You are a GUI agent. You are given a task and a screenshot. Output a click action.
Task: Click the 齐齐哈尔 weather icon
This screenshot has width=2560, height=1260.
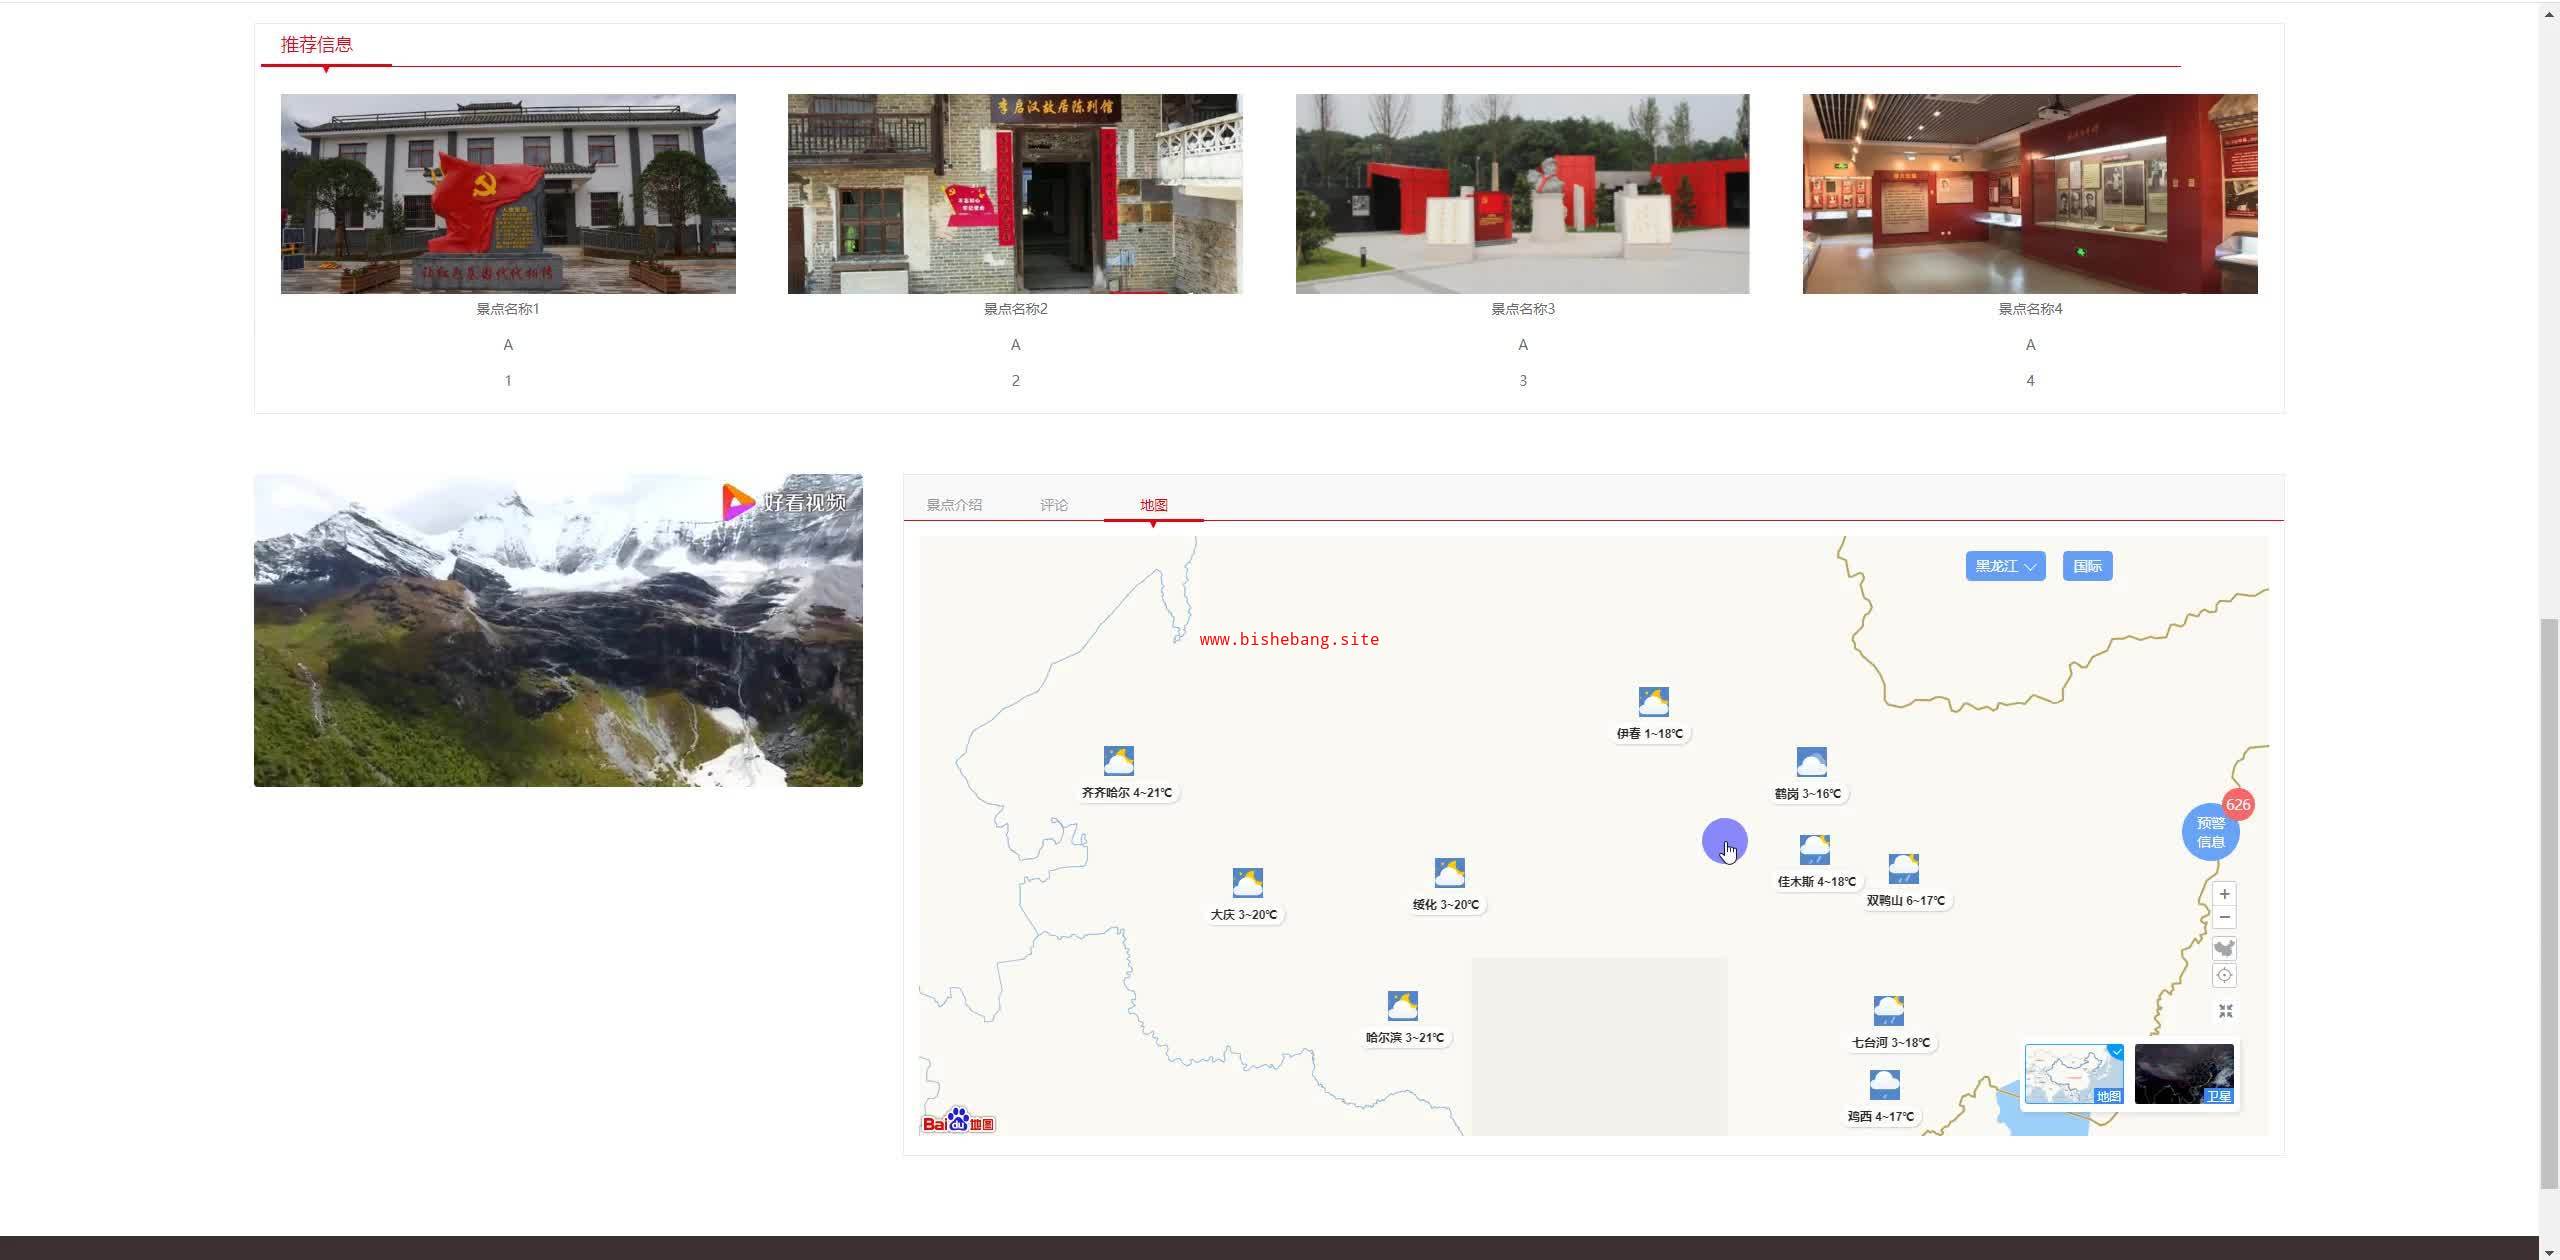pos(1118,761)
